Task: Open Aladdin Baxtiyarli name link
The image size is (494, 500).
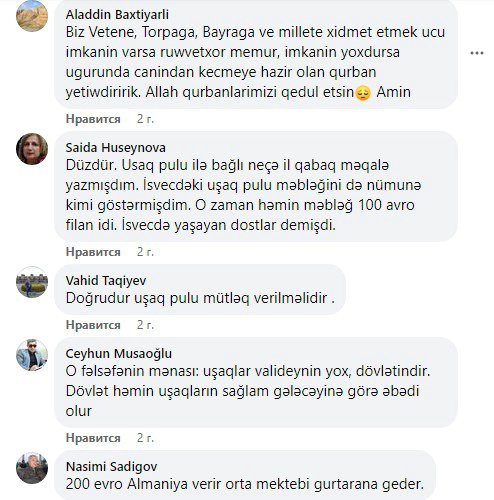Action: (117, 14)
